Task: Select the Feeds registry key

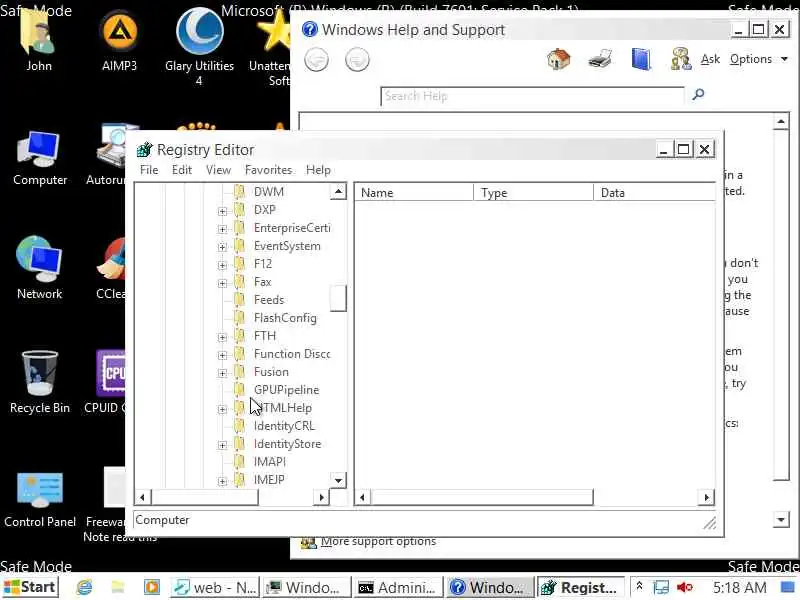Action: (269, 300)
